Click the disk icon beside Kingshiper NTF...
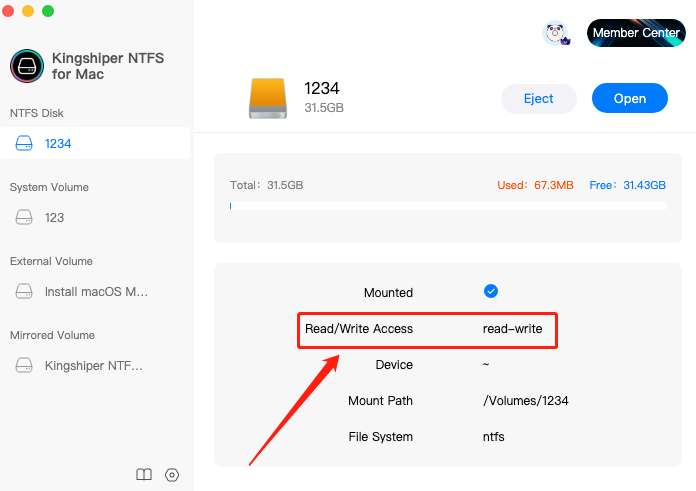 point(24,365)
